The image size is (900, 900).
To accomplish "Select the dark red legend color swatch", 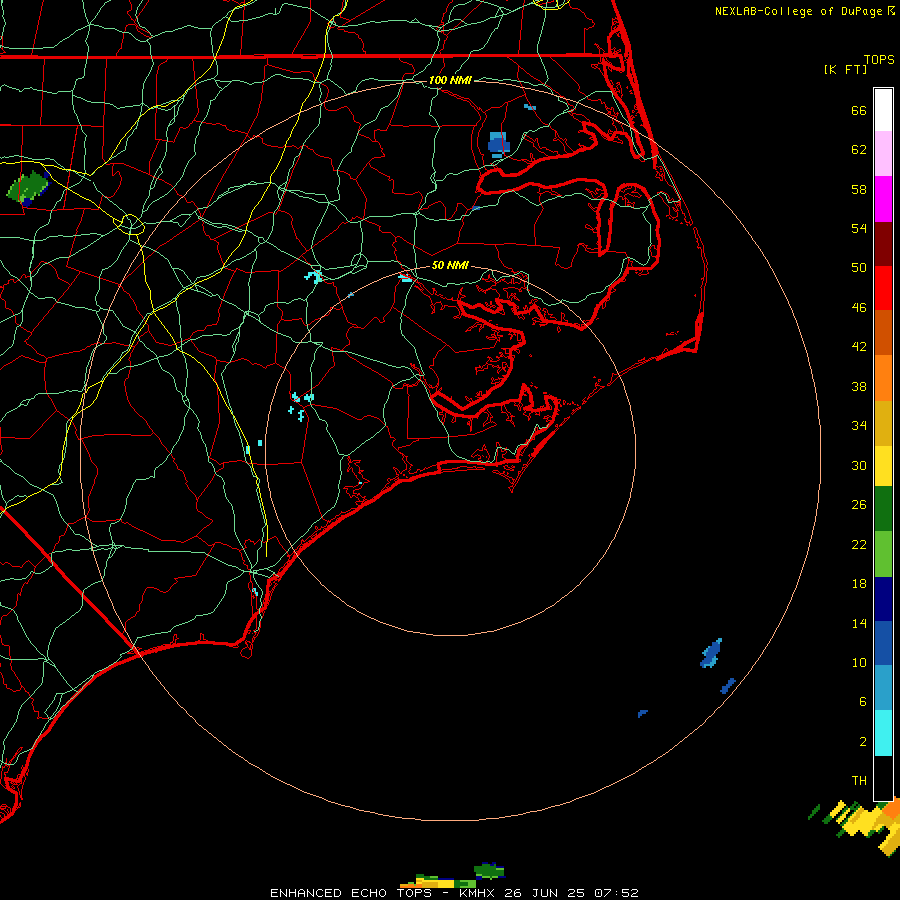I will tap(883, 244).
